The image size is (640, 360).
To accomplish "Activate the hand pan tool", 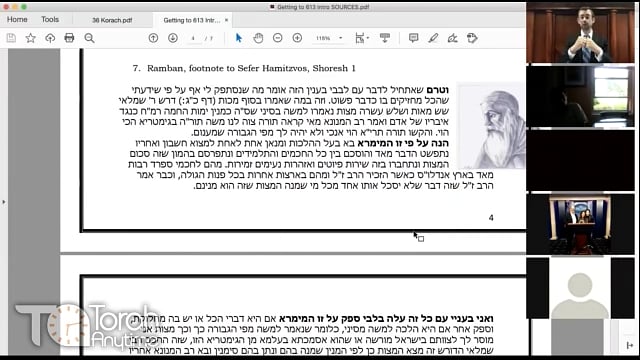I will (258, 38).
